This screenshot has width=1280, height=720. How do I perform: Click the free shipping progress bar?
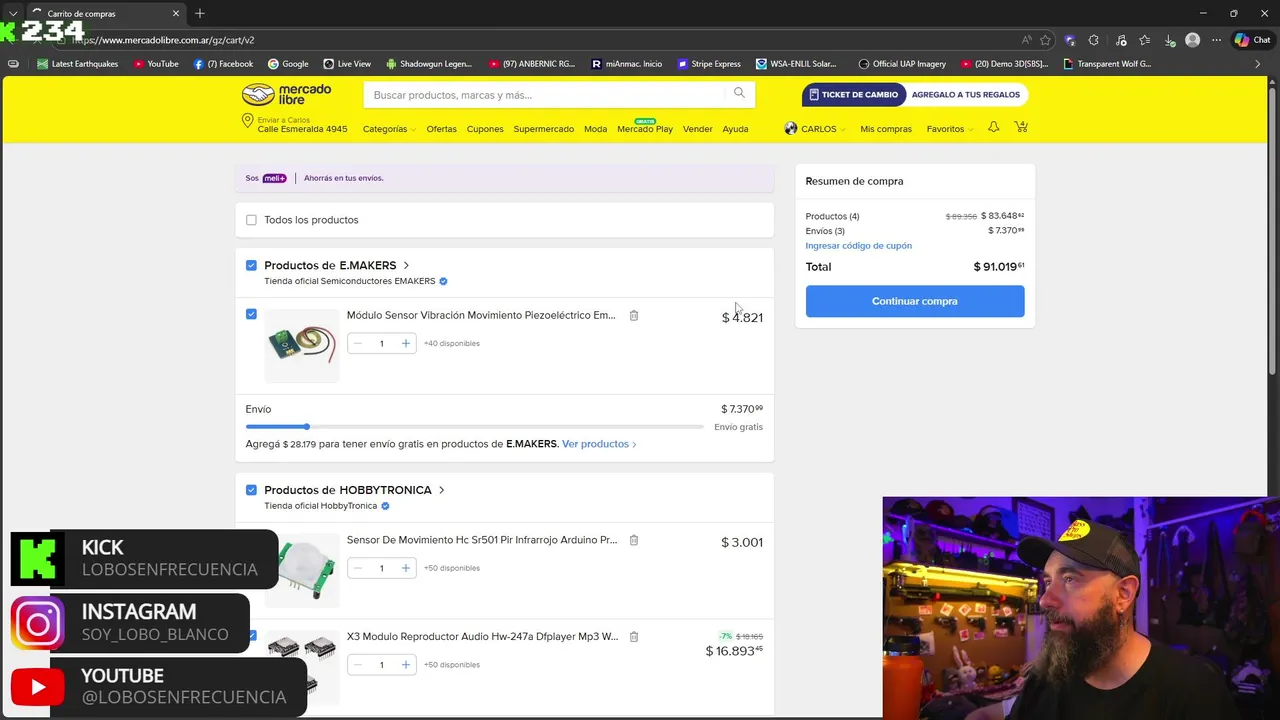(475, 427)
